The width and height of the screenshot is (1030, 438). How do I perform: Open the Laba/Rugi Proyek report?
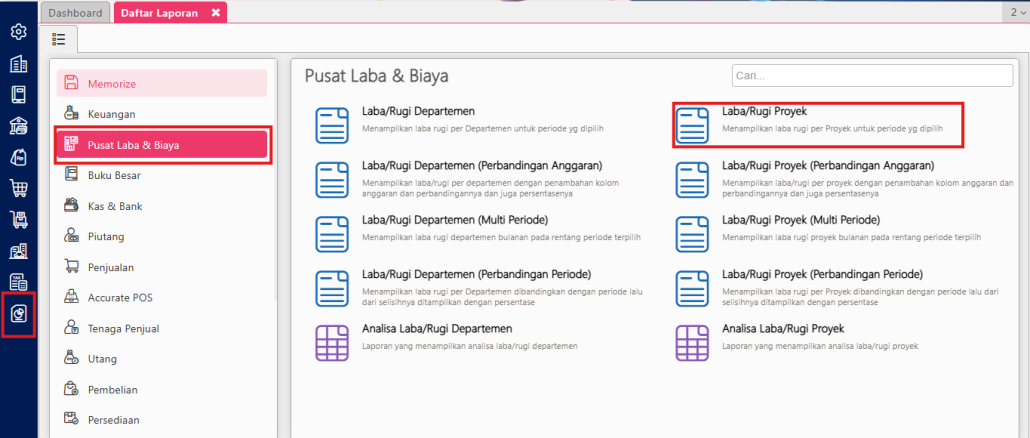(x=764, y=111)
